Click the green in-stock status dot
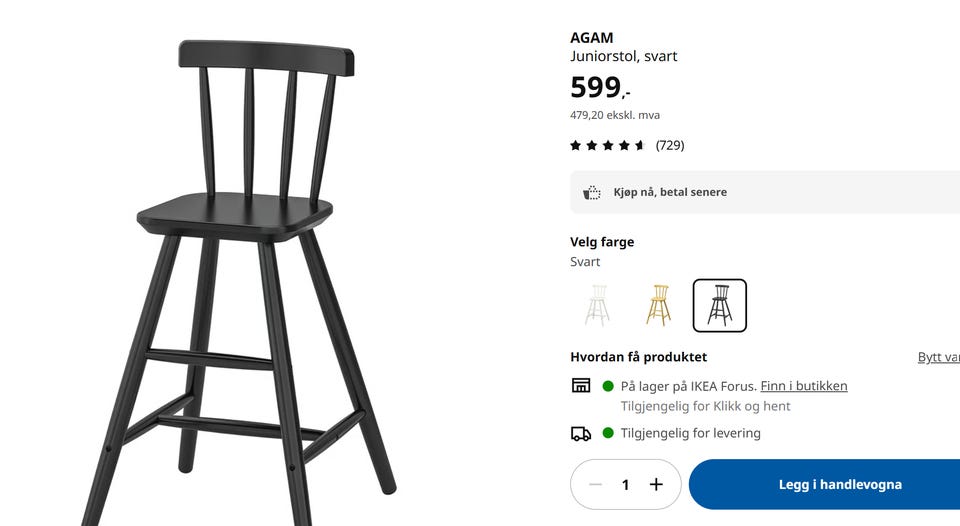The image size is (960, 526). [x=608, y=386]
